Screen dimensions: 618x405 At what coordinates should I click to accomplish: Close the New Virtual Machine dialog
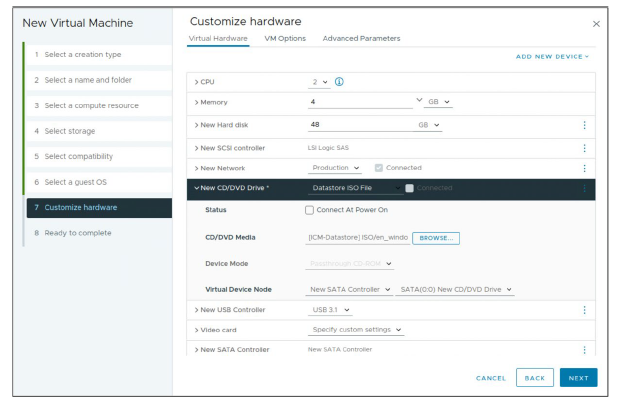597,23
